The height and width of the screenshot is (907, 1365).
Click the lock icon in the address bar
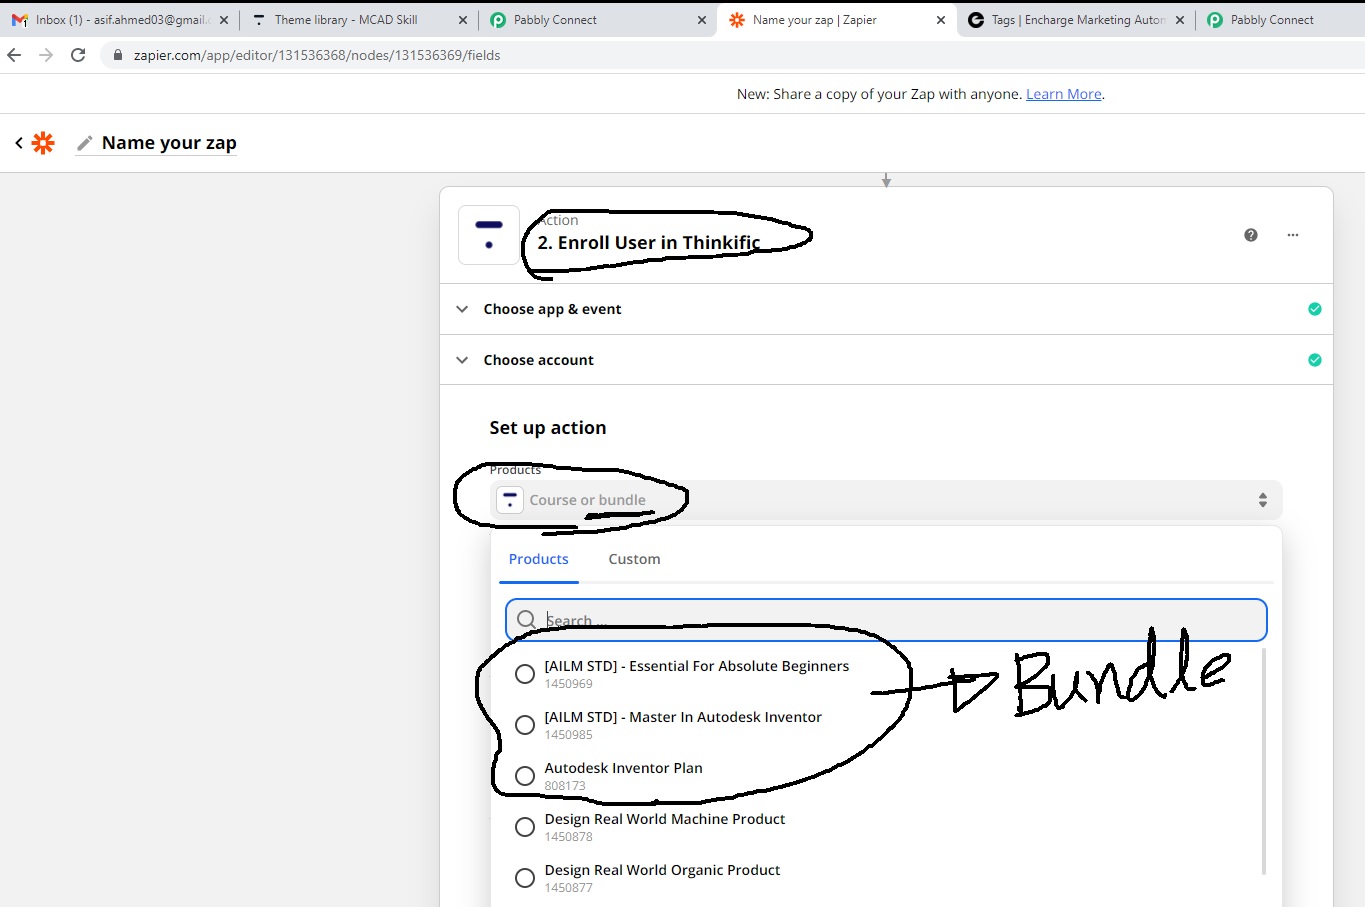point(118,55)
